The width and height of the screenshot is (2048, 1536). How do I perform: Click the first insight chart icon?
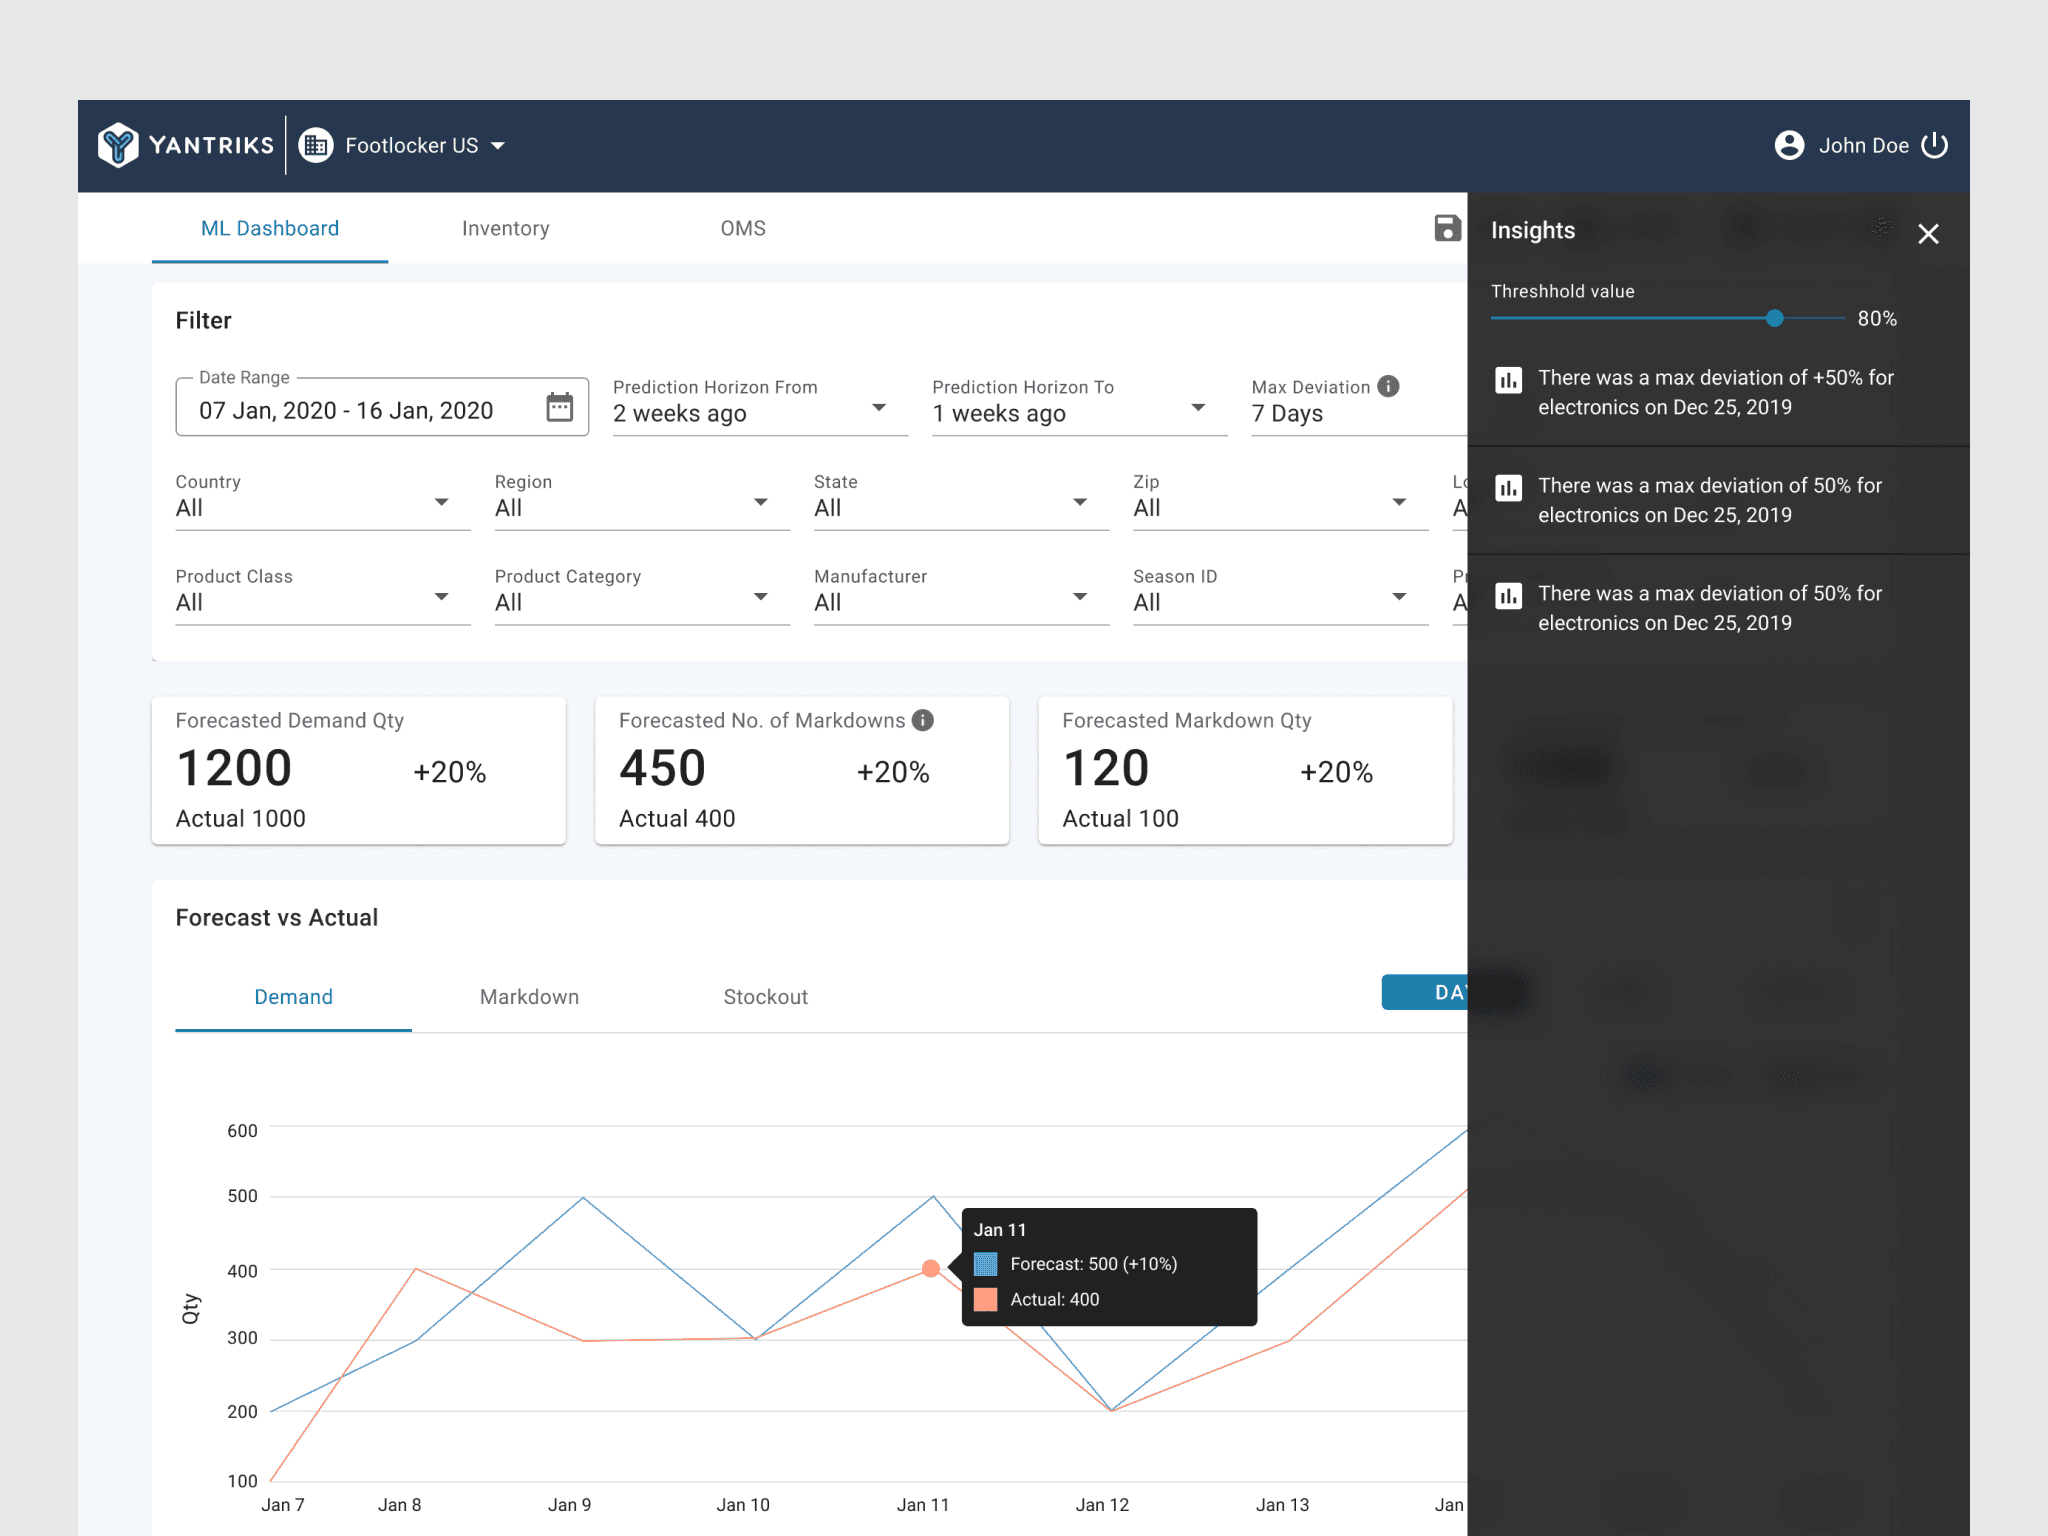point(1508,380)
